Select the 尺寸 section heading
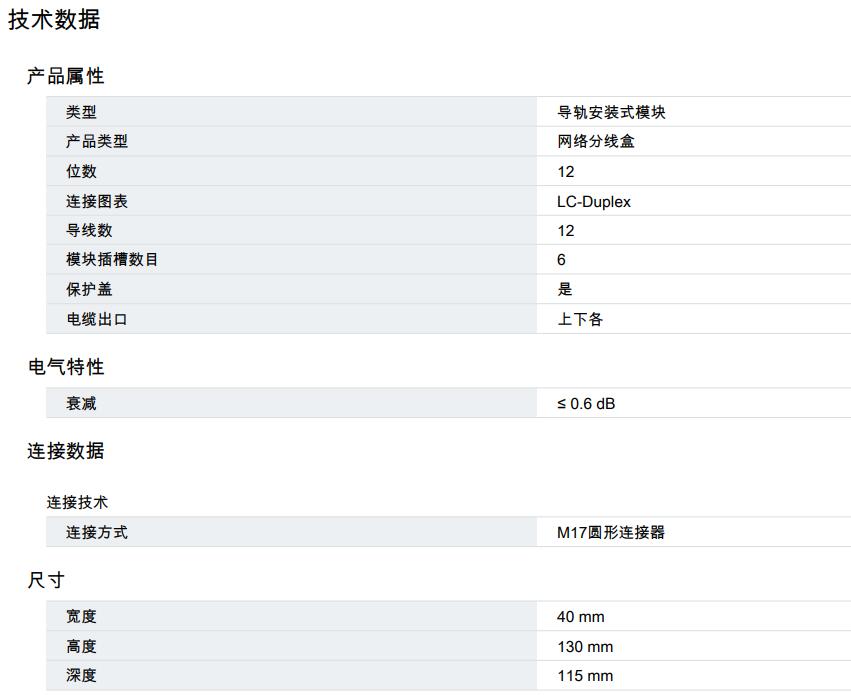This screenshot has width=851, height=695. pyautogui.click(x=46, y=580)
